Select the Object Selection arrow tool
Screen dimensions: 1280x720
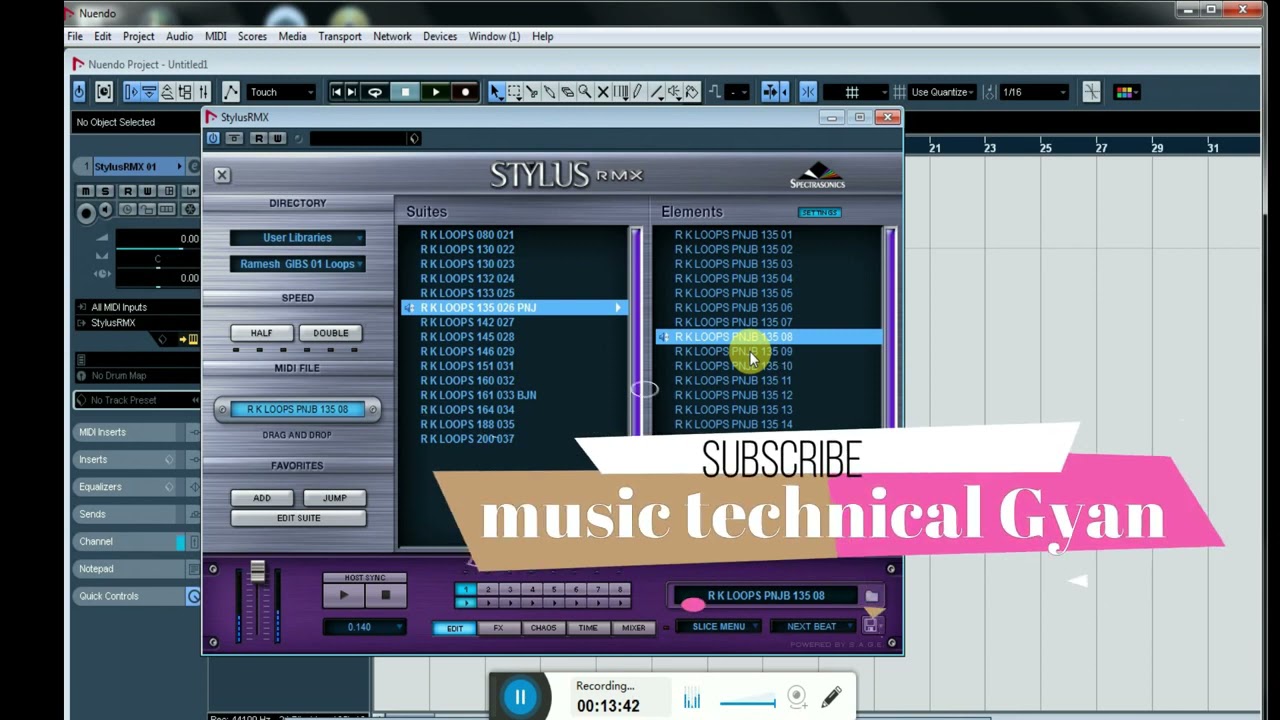pos(496,92)
